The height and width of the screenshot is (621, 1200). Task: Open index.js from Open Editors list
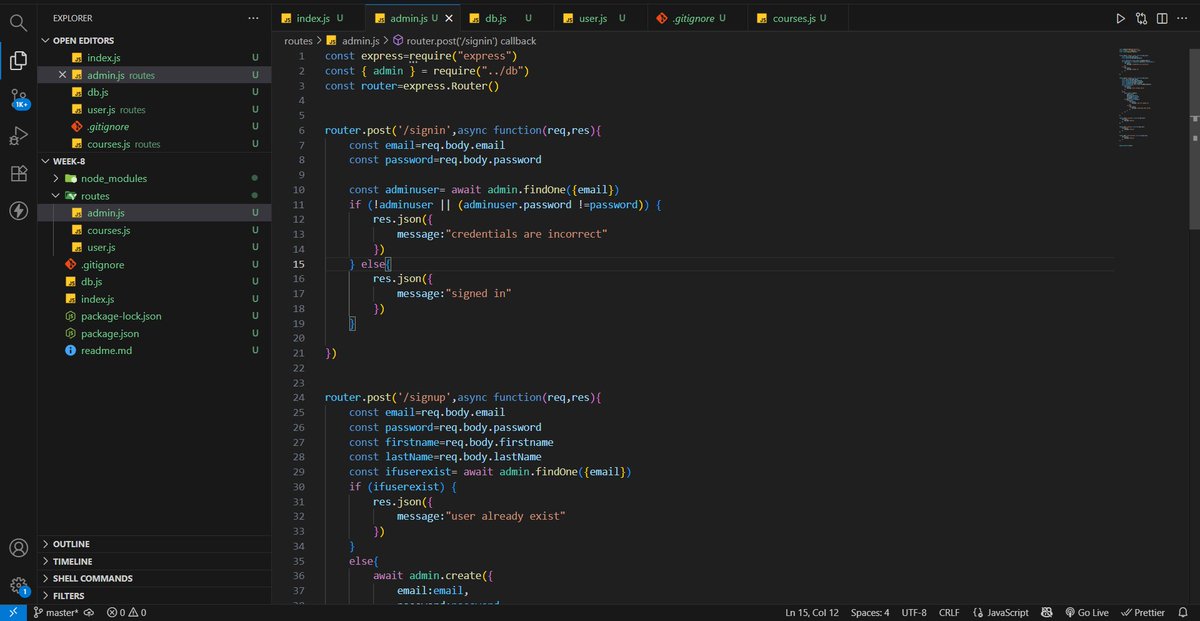154,58
